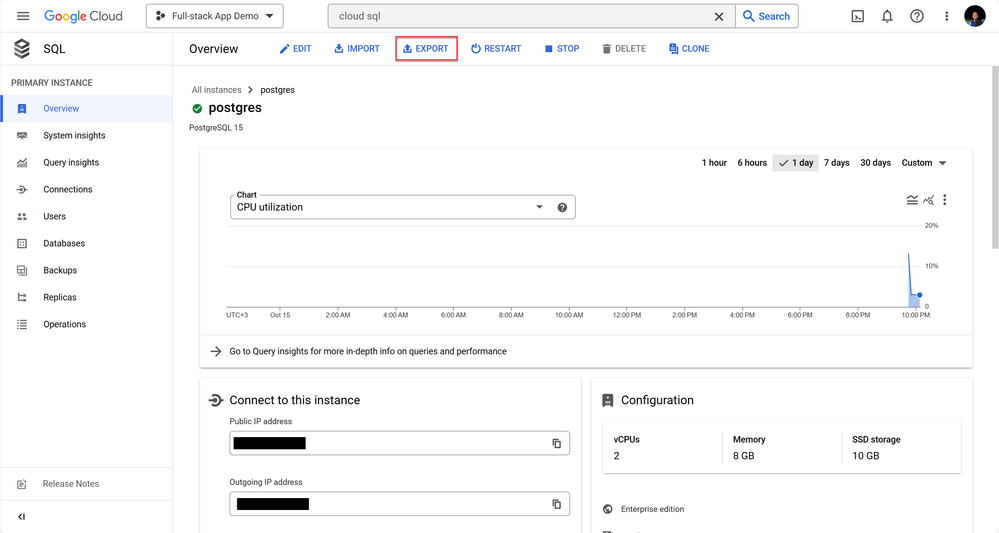Select the 6 hours time range
The width and height of the screenshot is (999, 533).
click(x=752, y=163)
